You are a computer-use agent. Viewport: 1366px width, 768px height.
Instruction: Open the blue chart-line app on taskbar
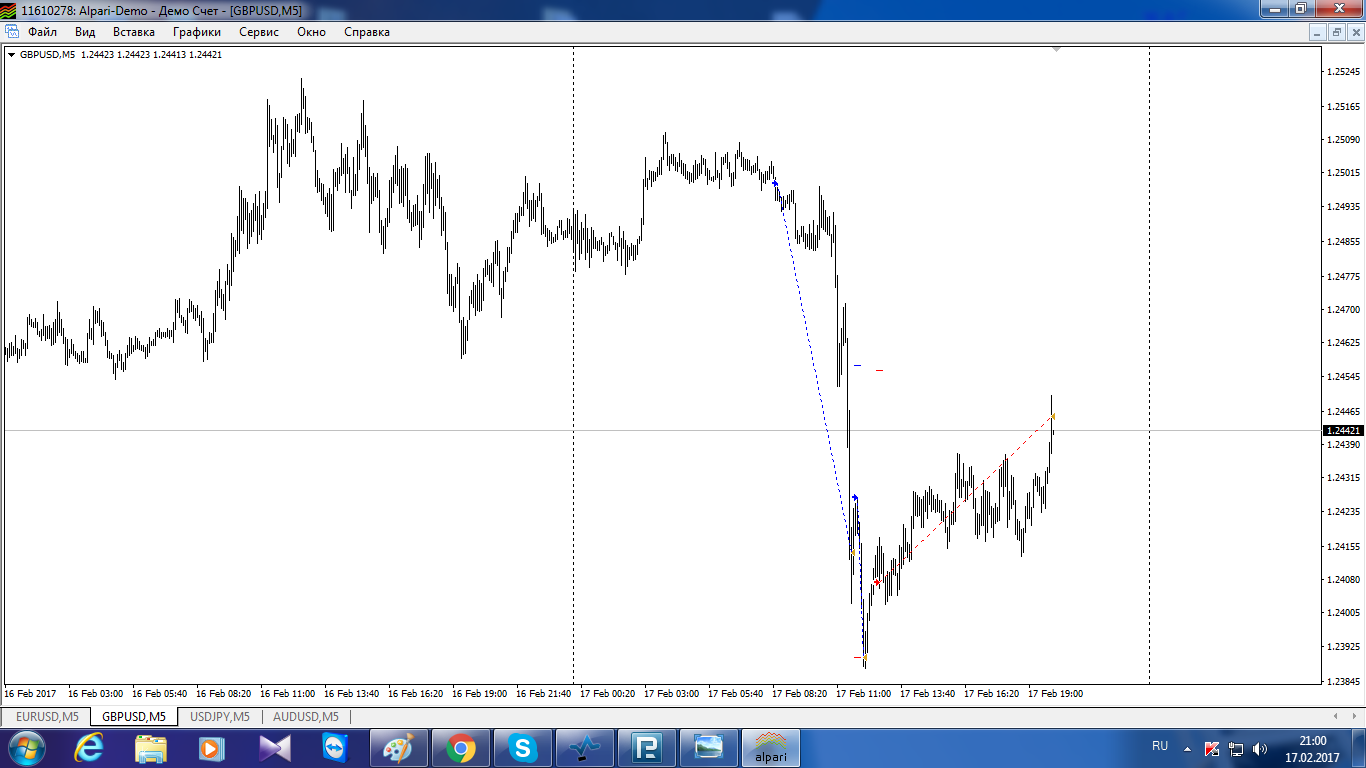click(x=585, y=748)
